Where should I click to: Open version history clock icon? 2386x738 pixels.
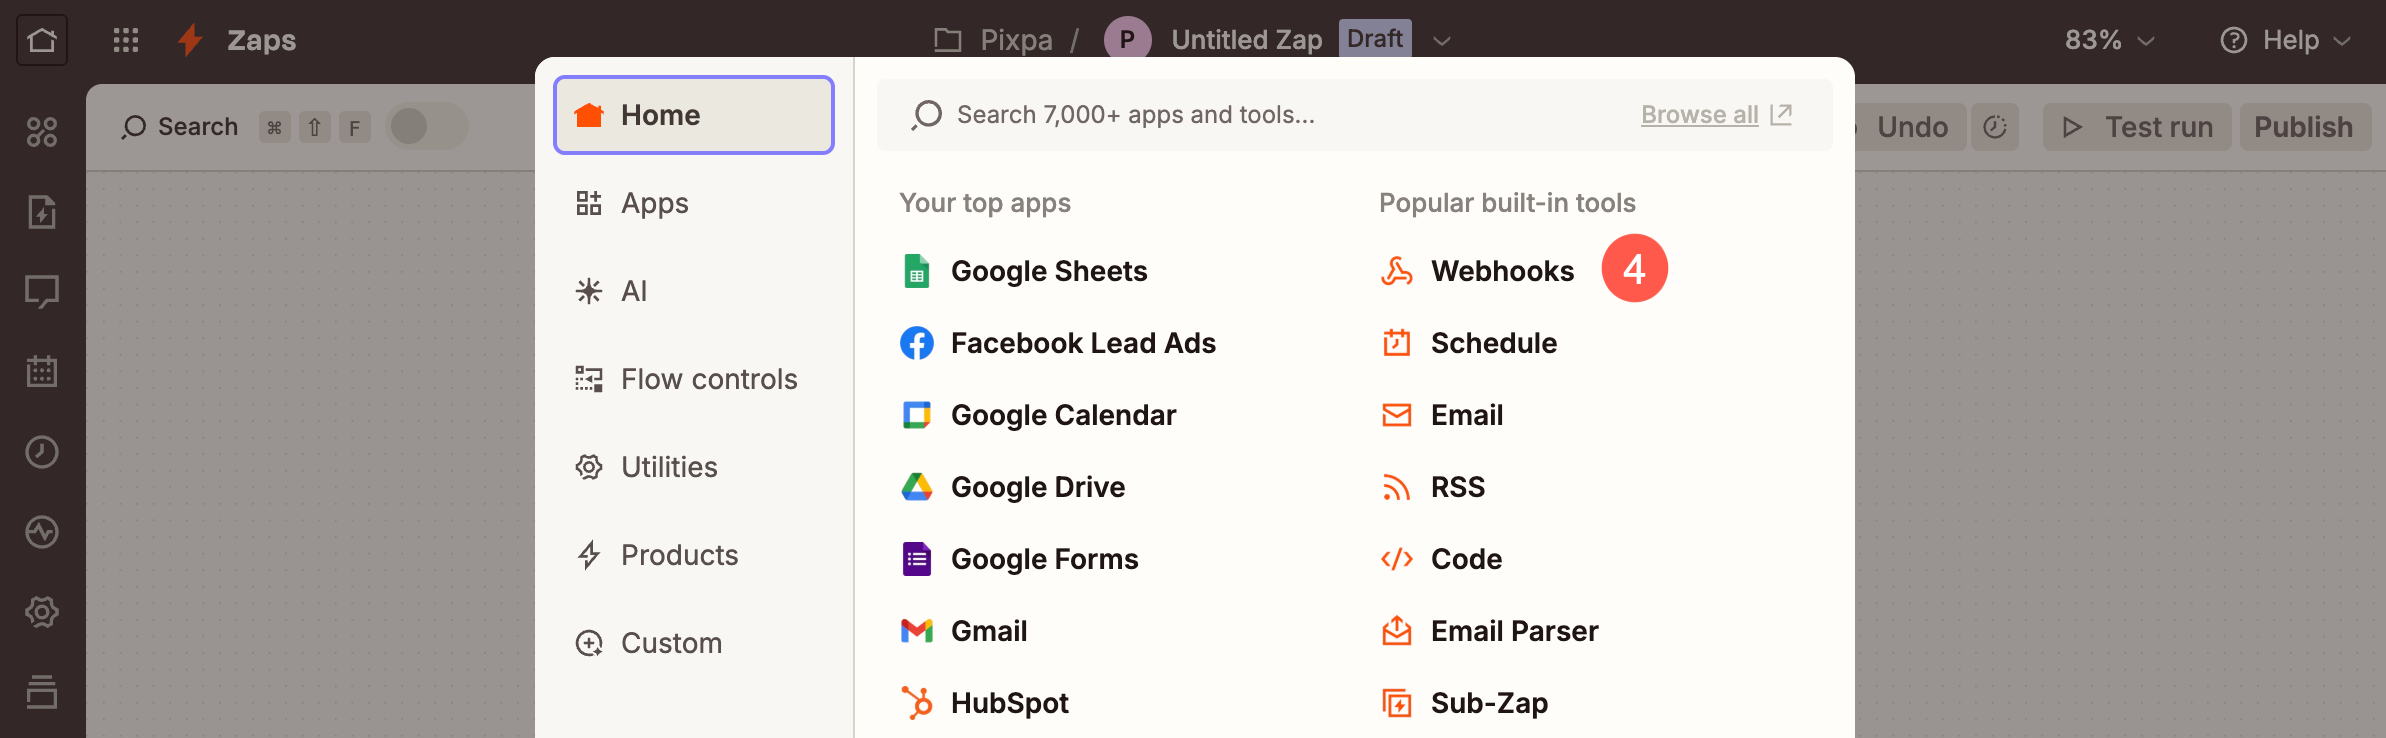[x=1995, y=127]
